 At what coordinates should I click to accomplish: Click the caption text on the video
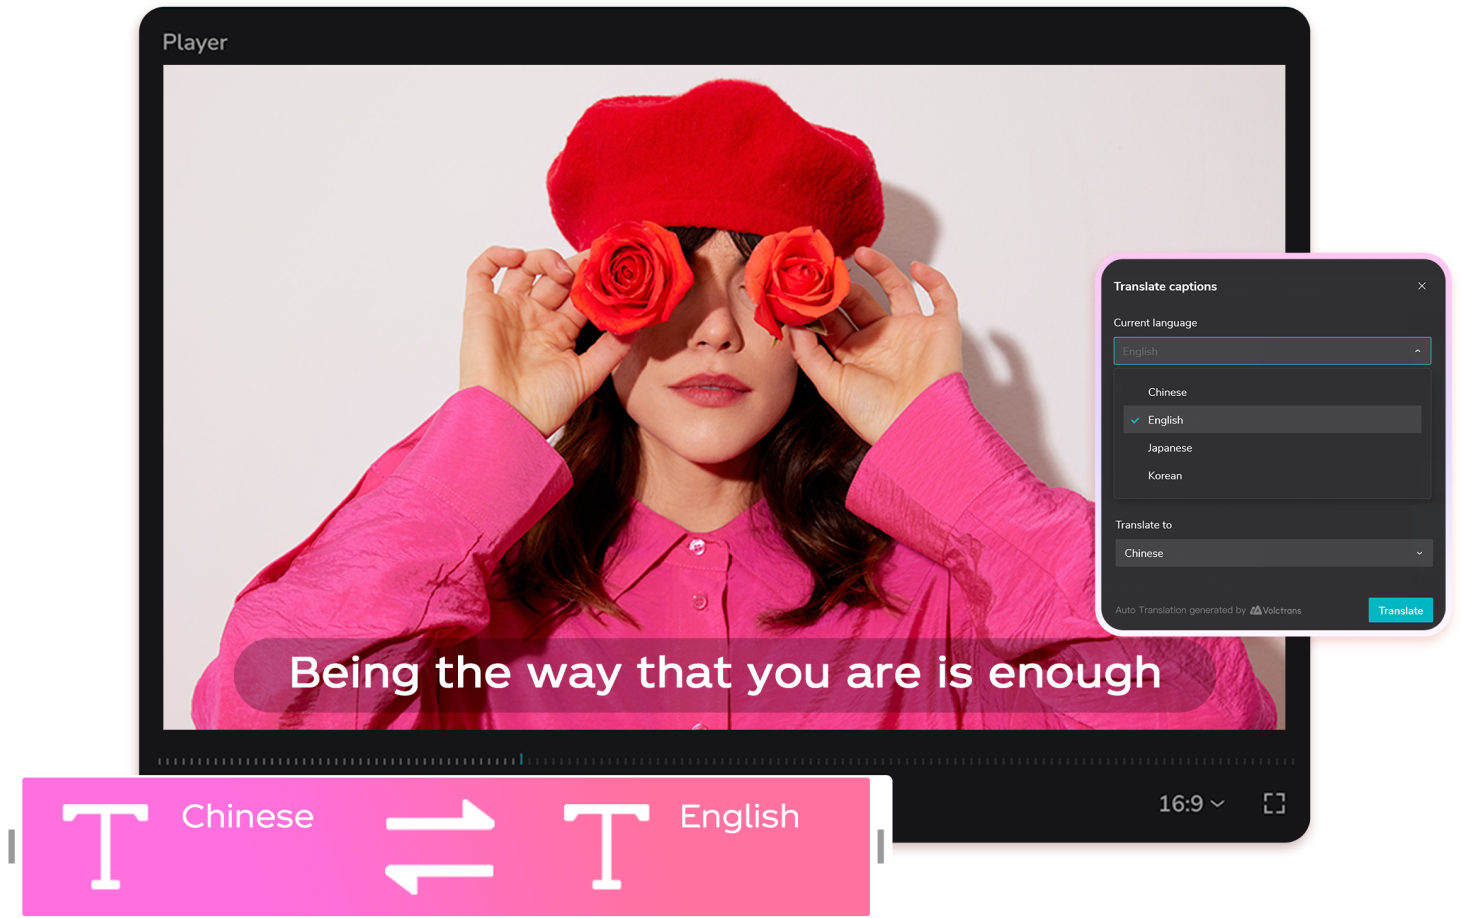(x=724, y=673)
